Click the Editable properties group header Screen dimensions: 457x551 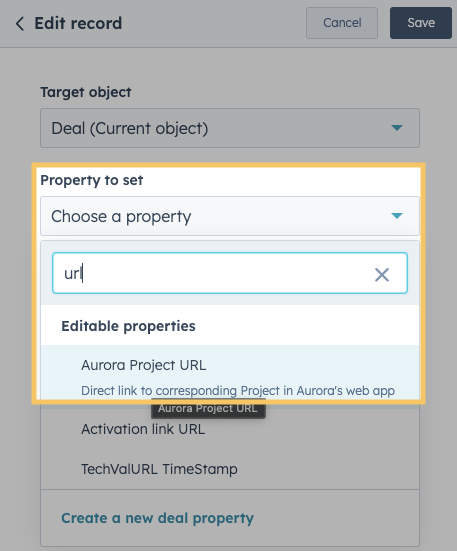(128, 326)
